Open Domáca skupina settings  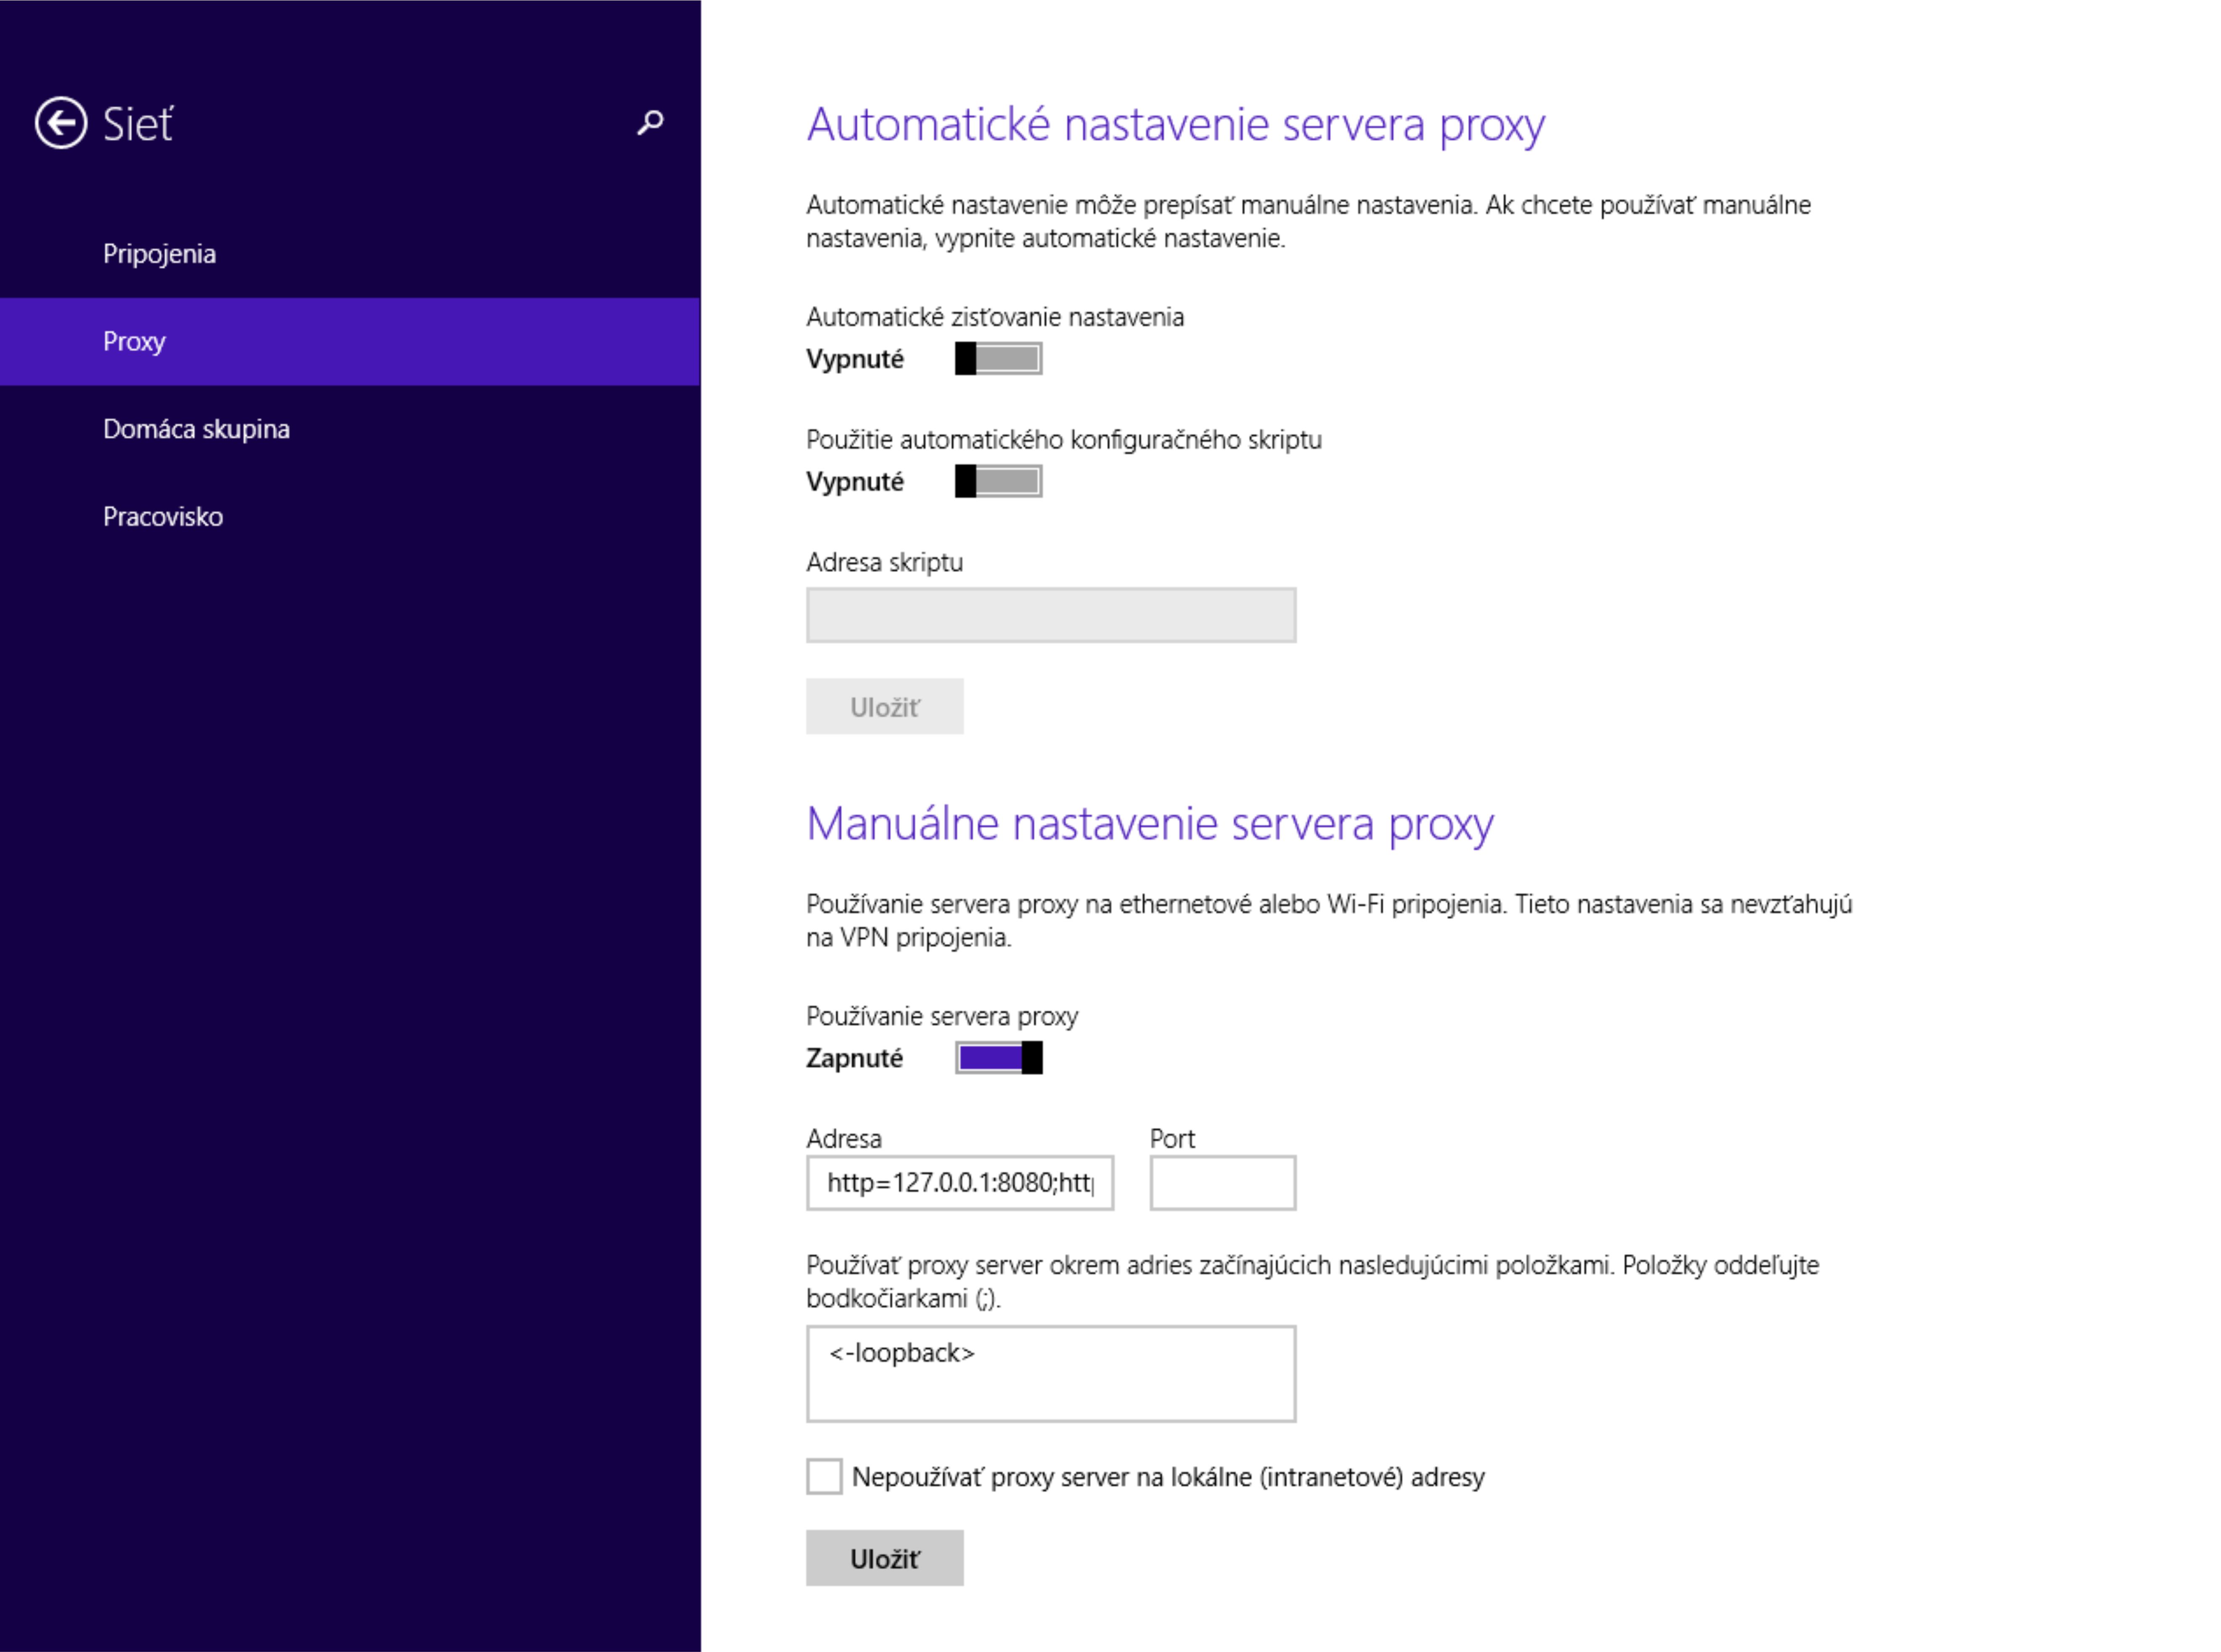click(196, 429)
